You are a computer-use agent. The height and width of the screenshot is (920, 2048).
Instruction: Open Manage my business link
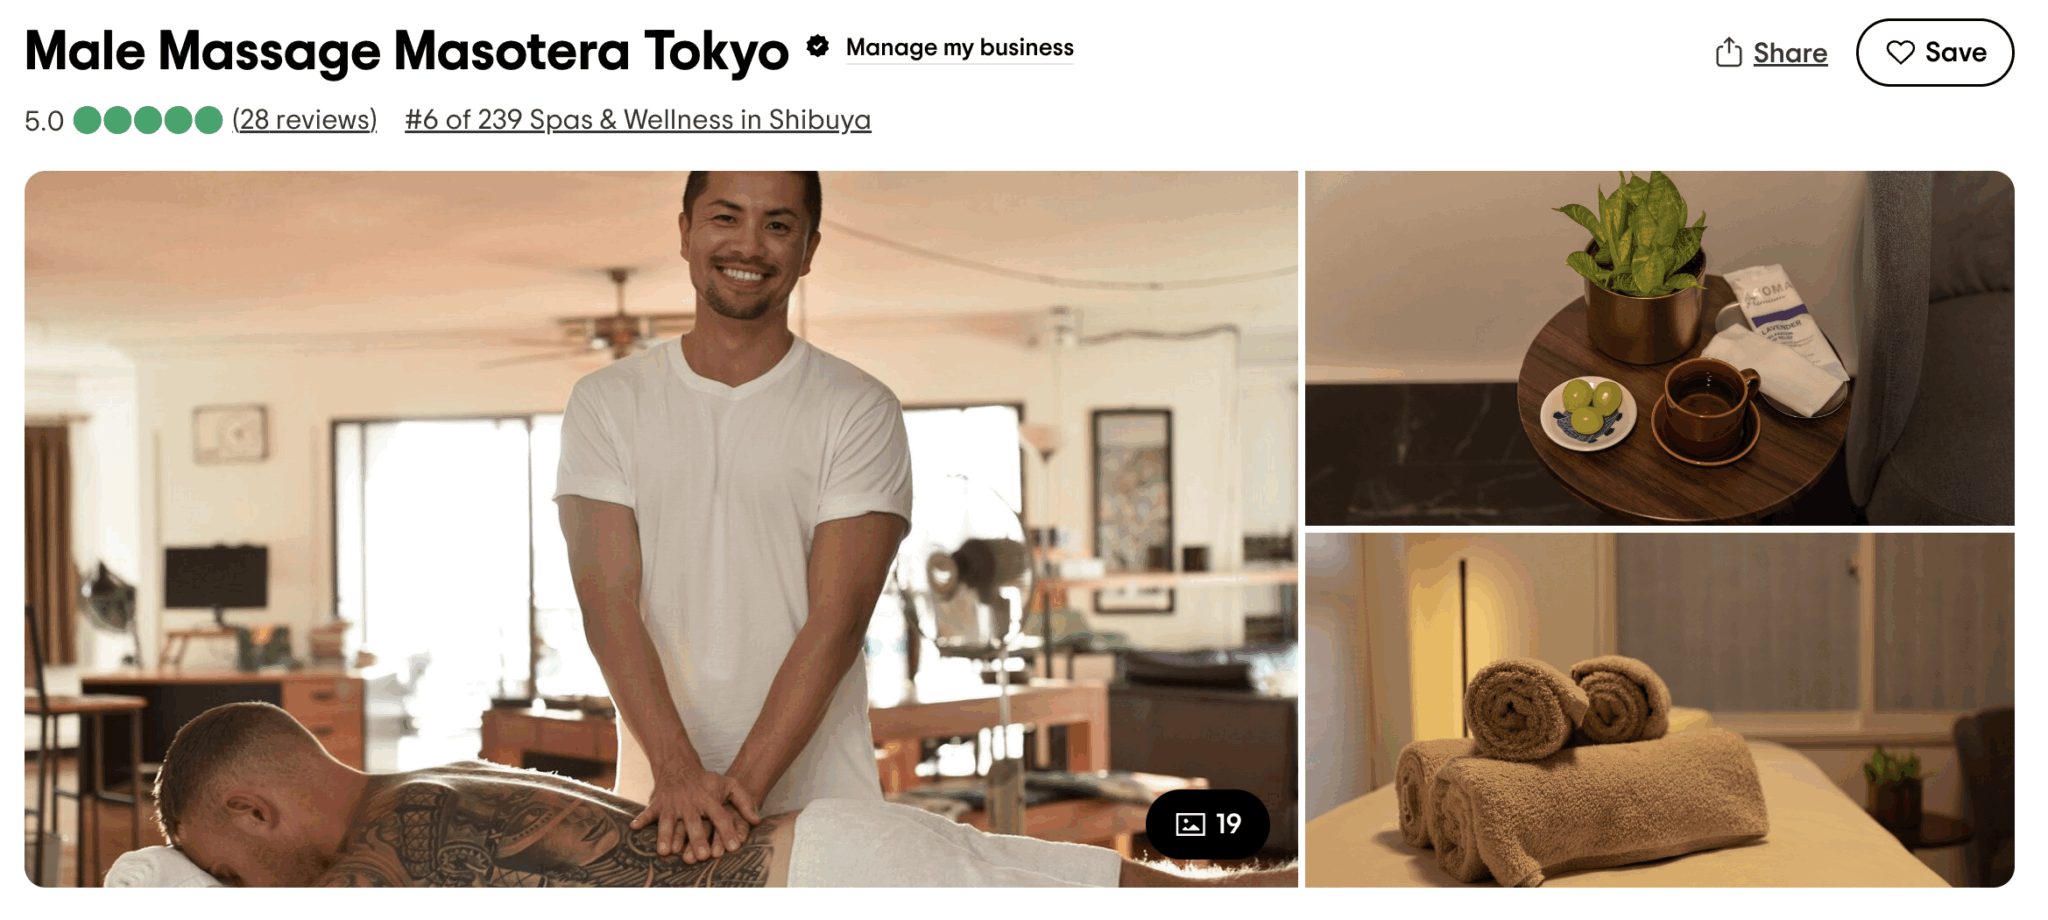pos(960,48)
